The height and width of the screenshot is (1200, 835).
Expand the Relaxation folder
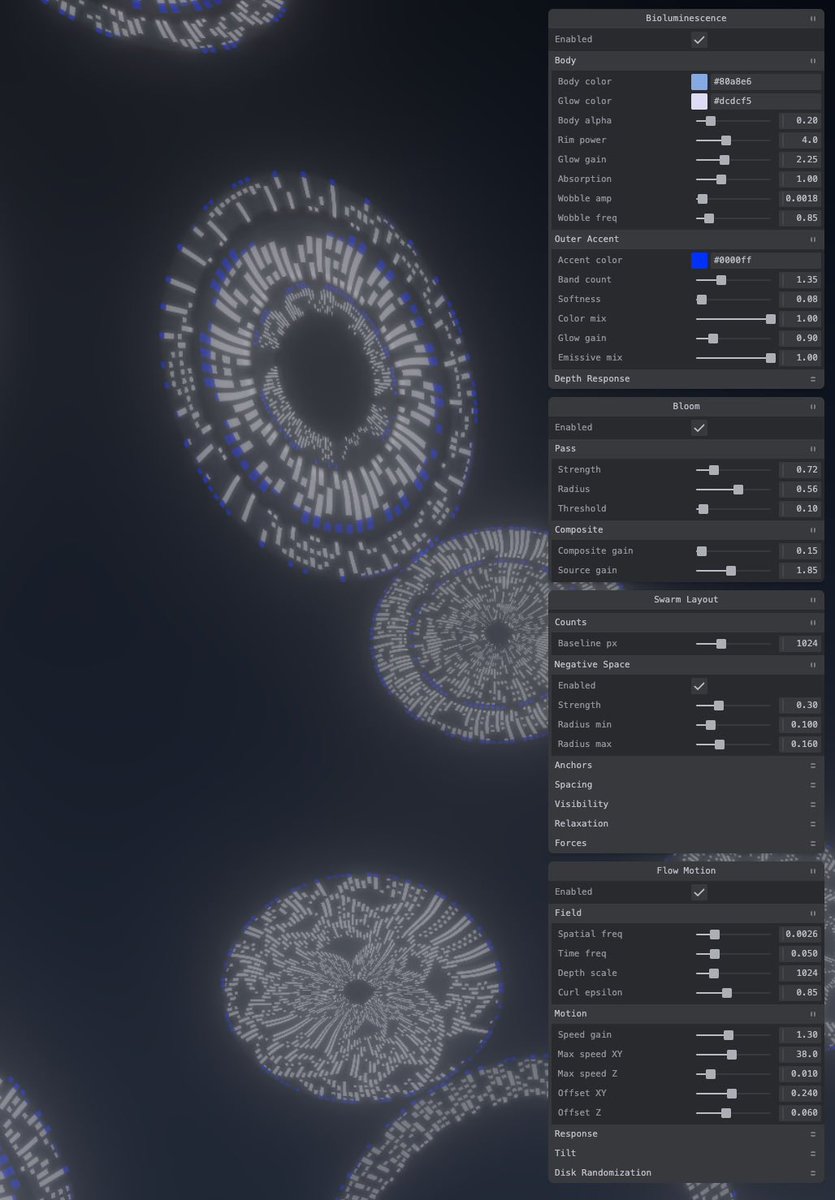[x=686, y=824]
